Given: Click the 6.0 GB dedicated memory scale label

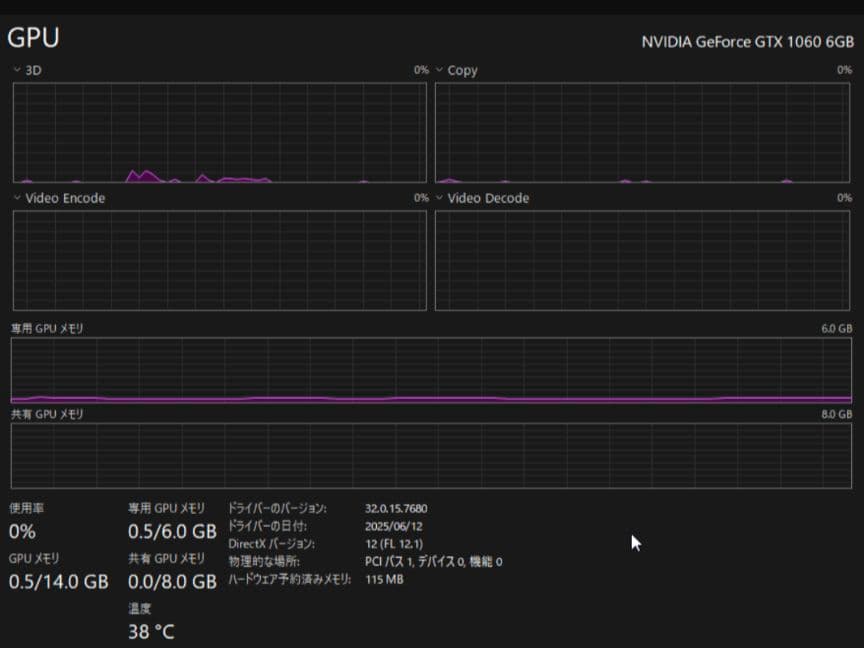Looking at the screenshot, I should click(838, 327).
